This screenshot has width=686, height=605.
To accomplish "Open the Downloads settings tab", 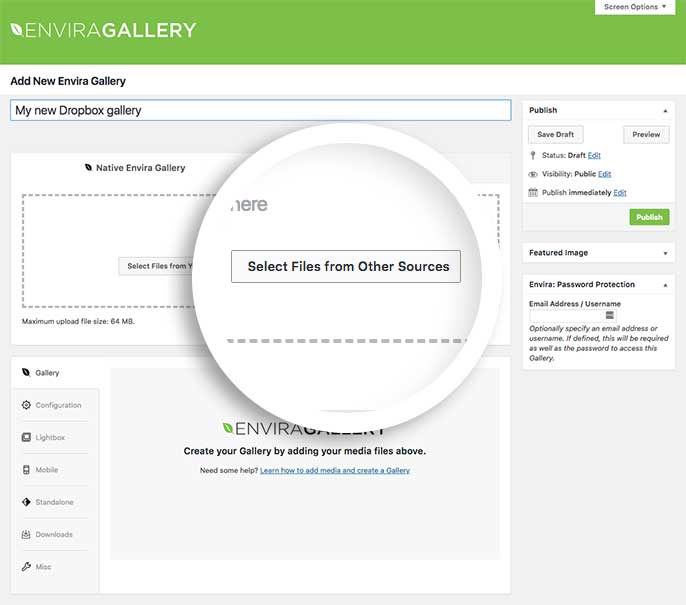I will pyautogui.click(x=55, y=535).
